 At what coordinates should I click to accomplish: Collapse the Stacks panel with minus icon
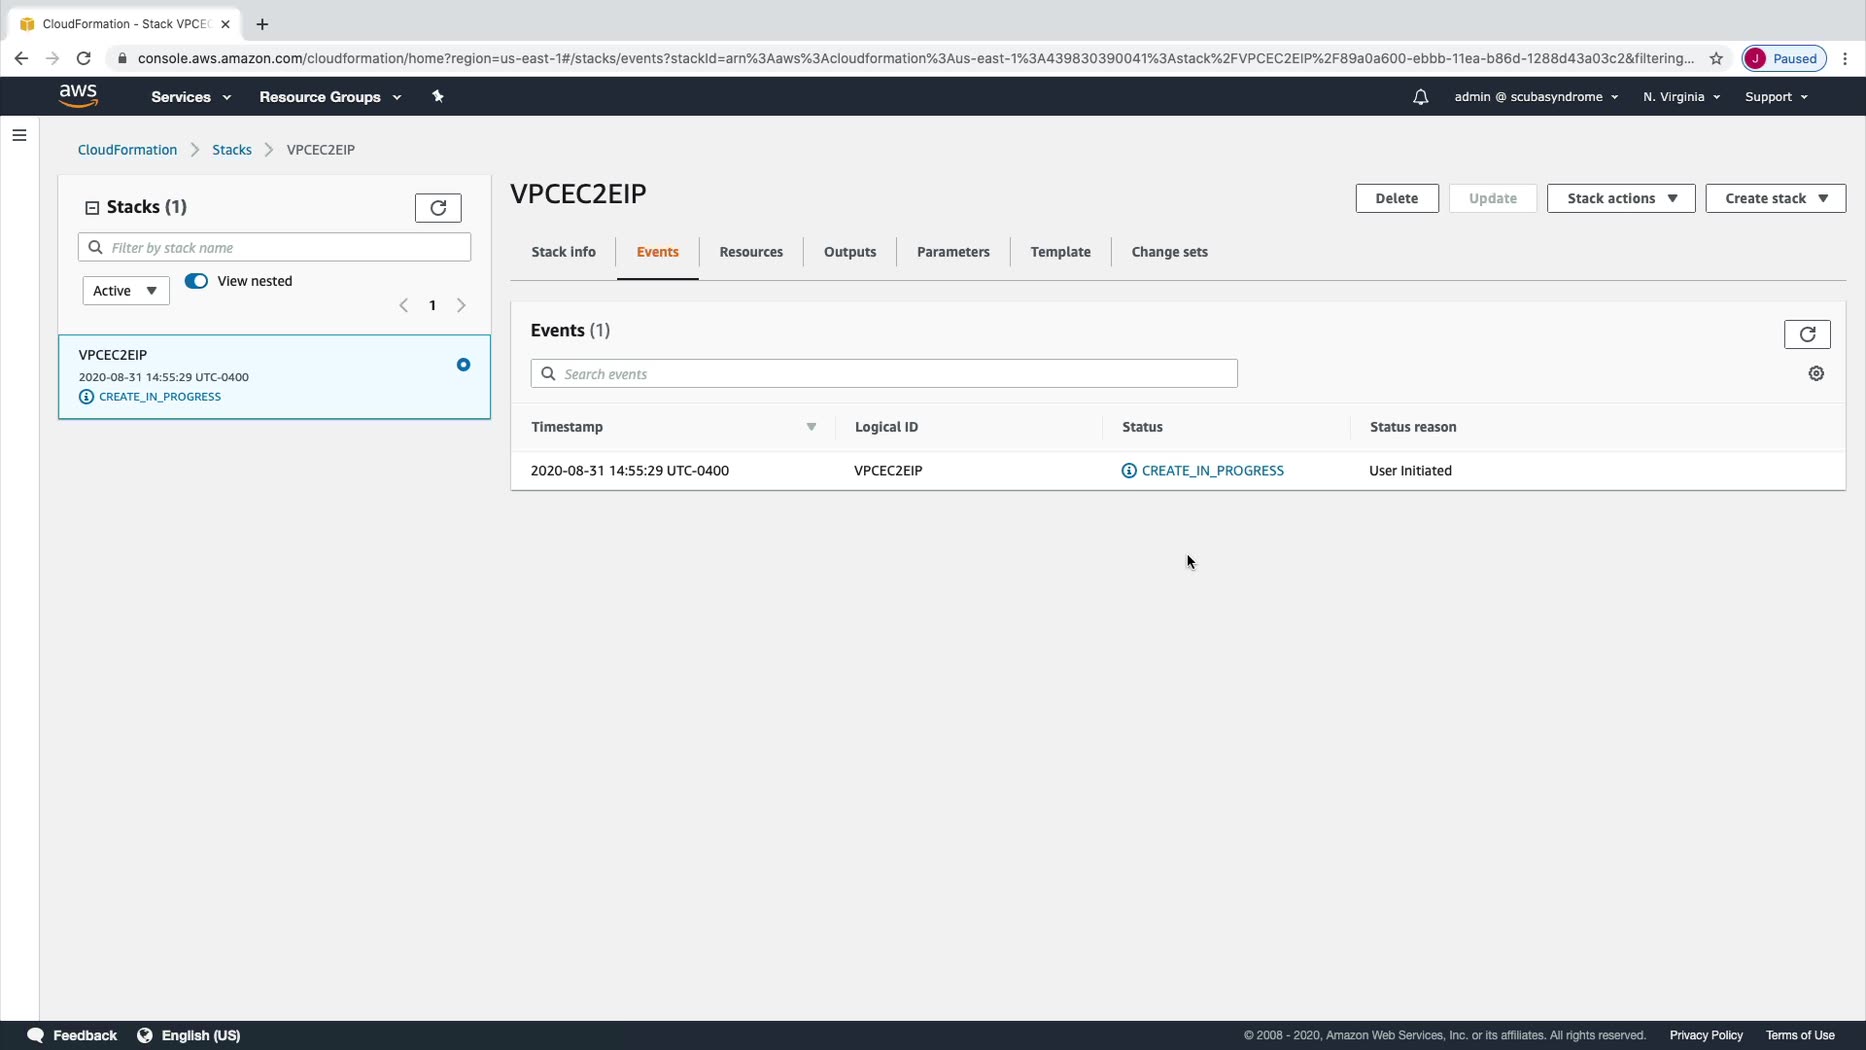point(92,207)
